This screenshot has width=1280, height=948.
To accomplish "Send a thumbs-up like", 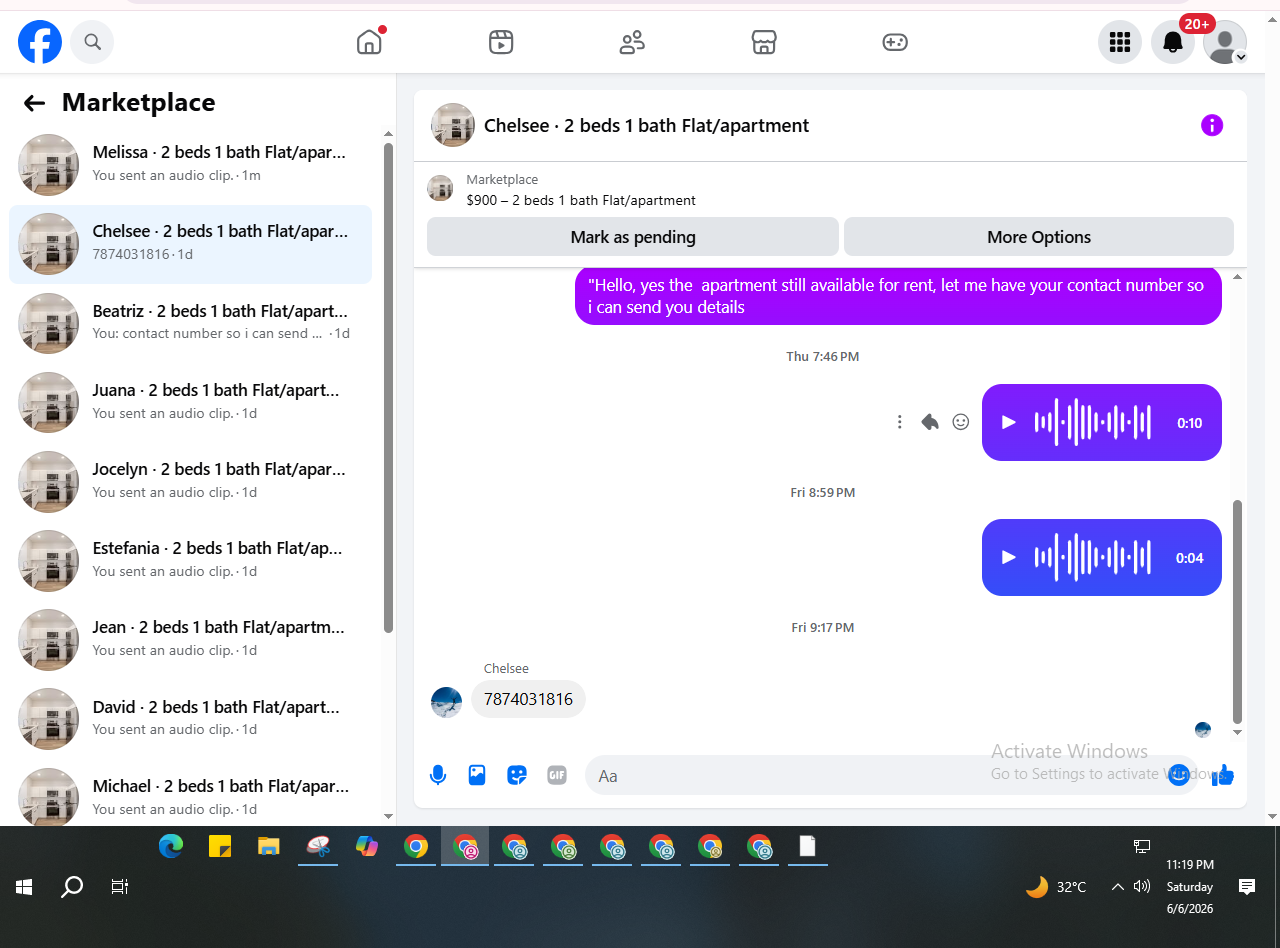I will point(1223,775).
